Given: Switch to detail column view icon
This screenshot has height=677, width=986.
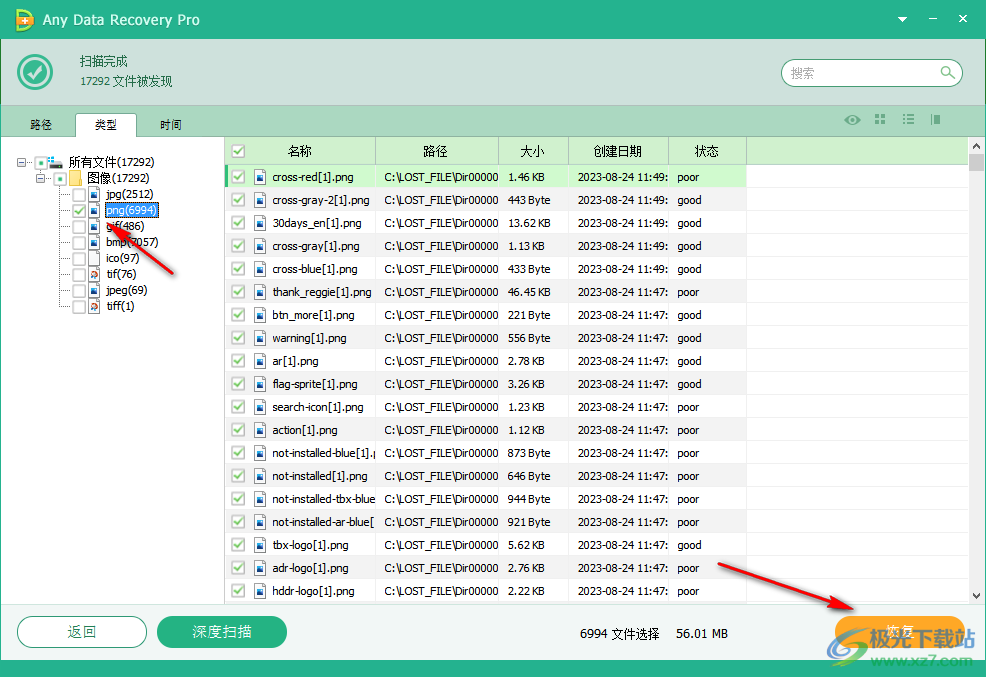Looking at the screenshot, I should point(936,119).
